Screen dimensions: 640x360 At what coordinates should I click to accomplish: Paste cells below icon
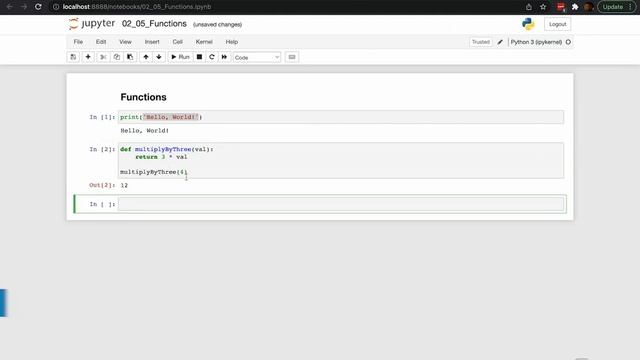coord(130,57)
